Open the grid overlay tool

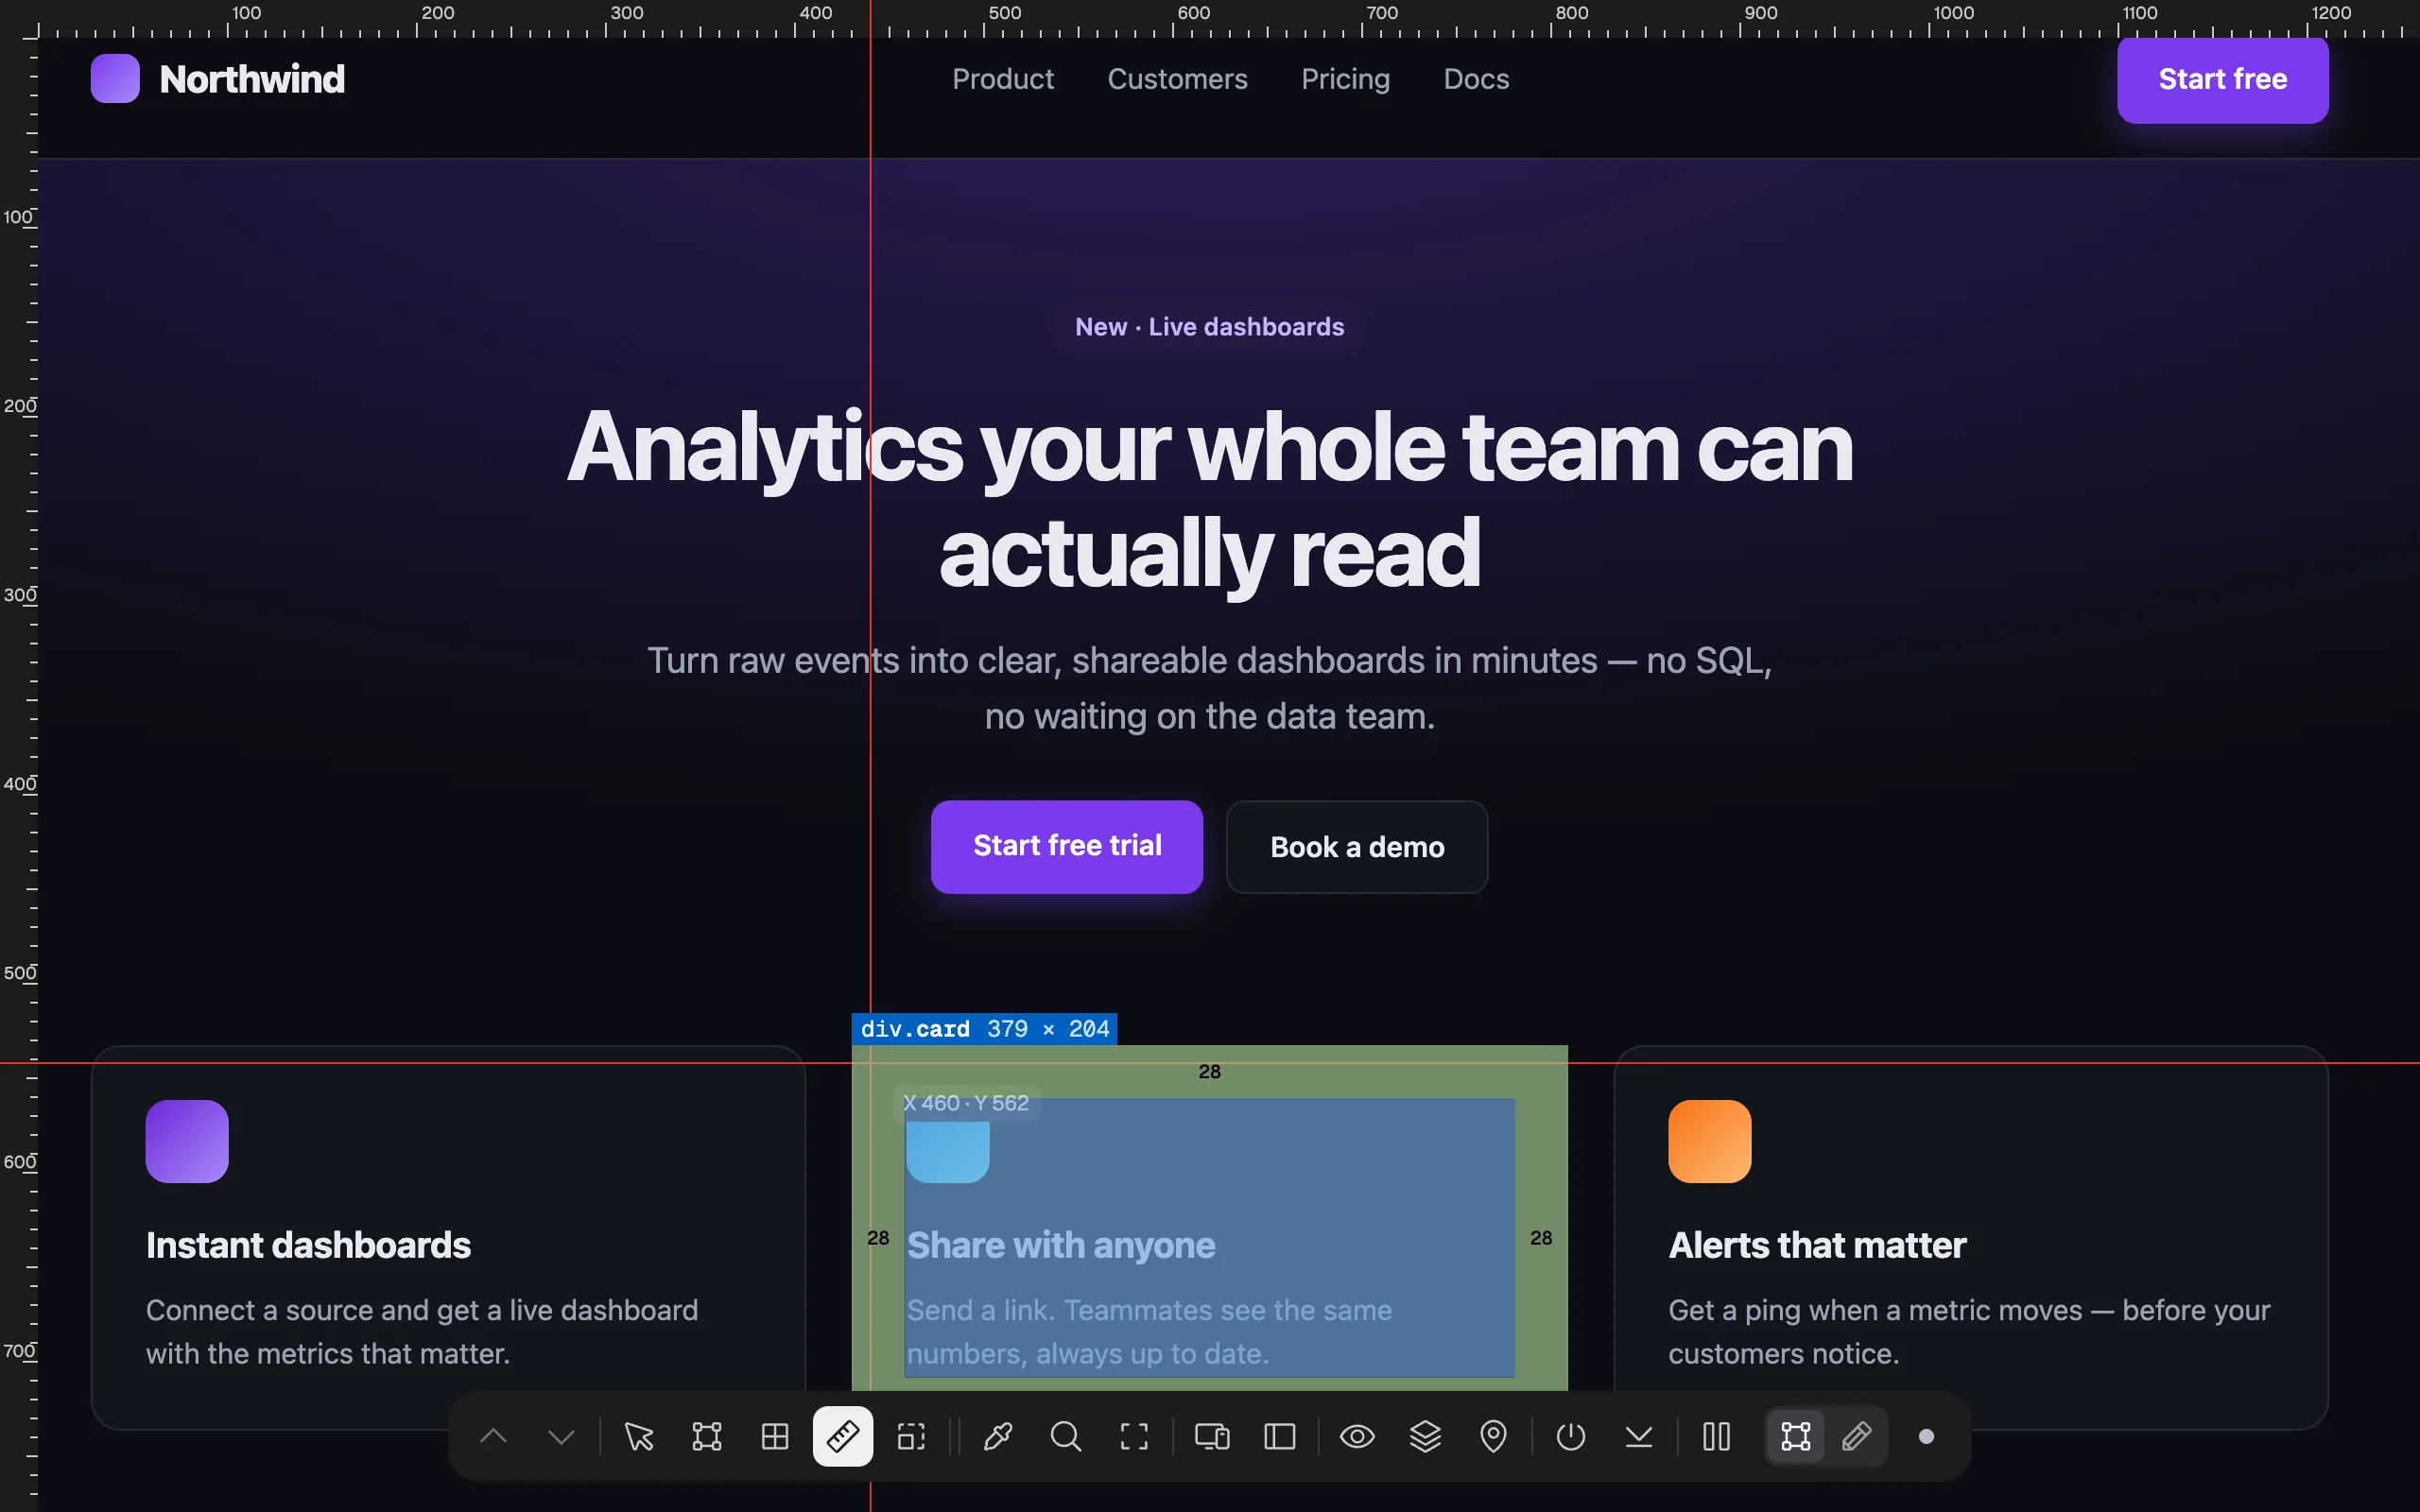coord(775,1437)
